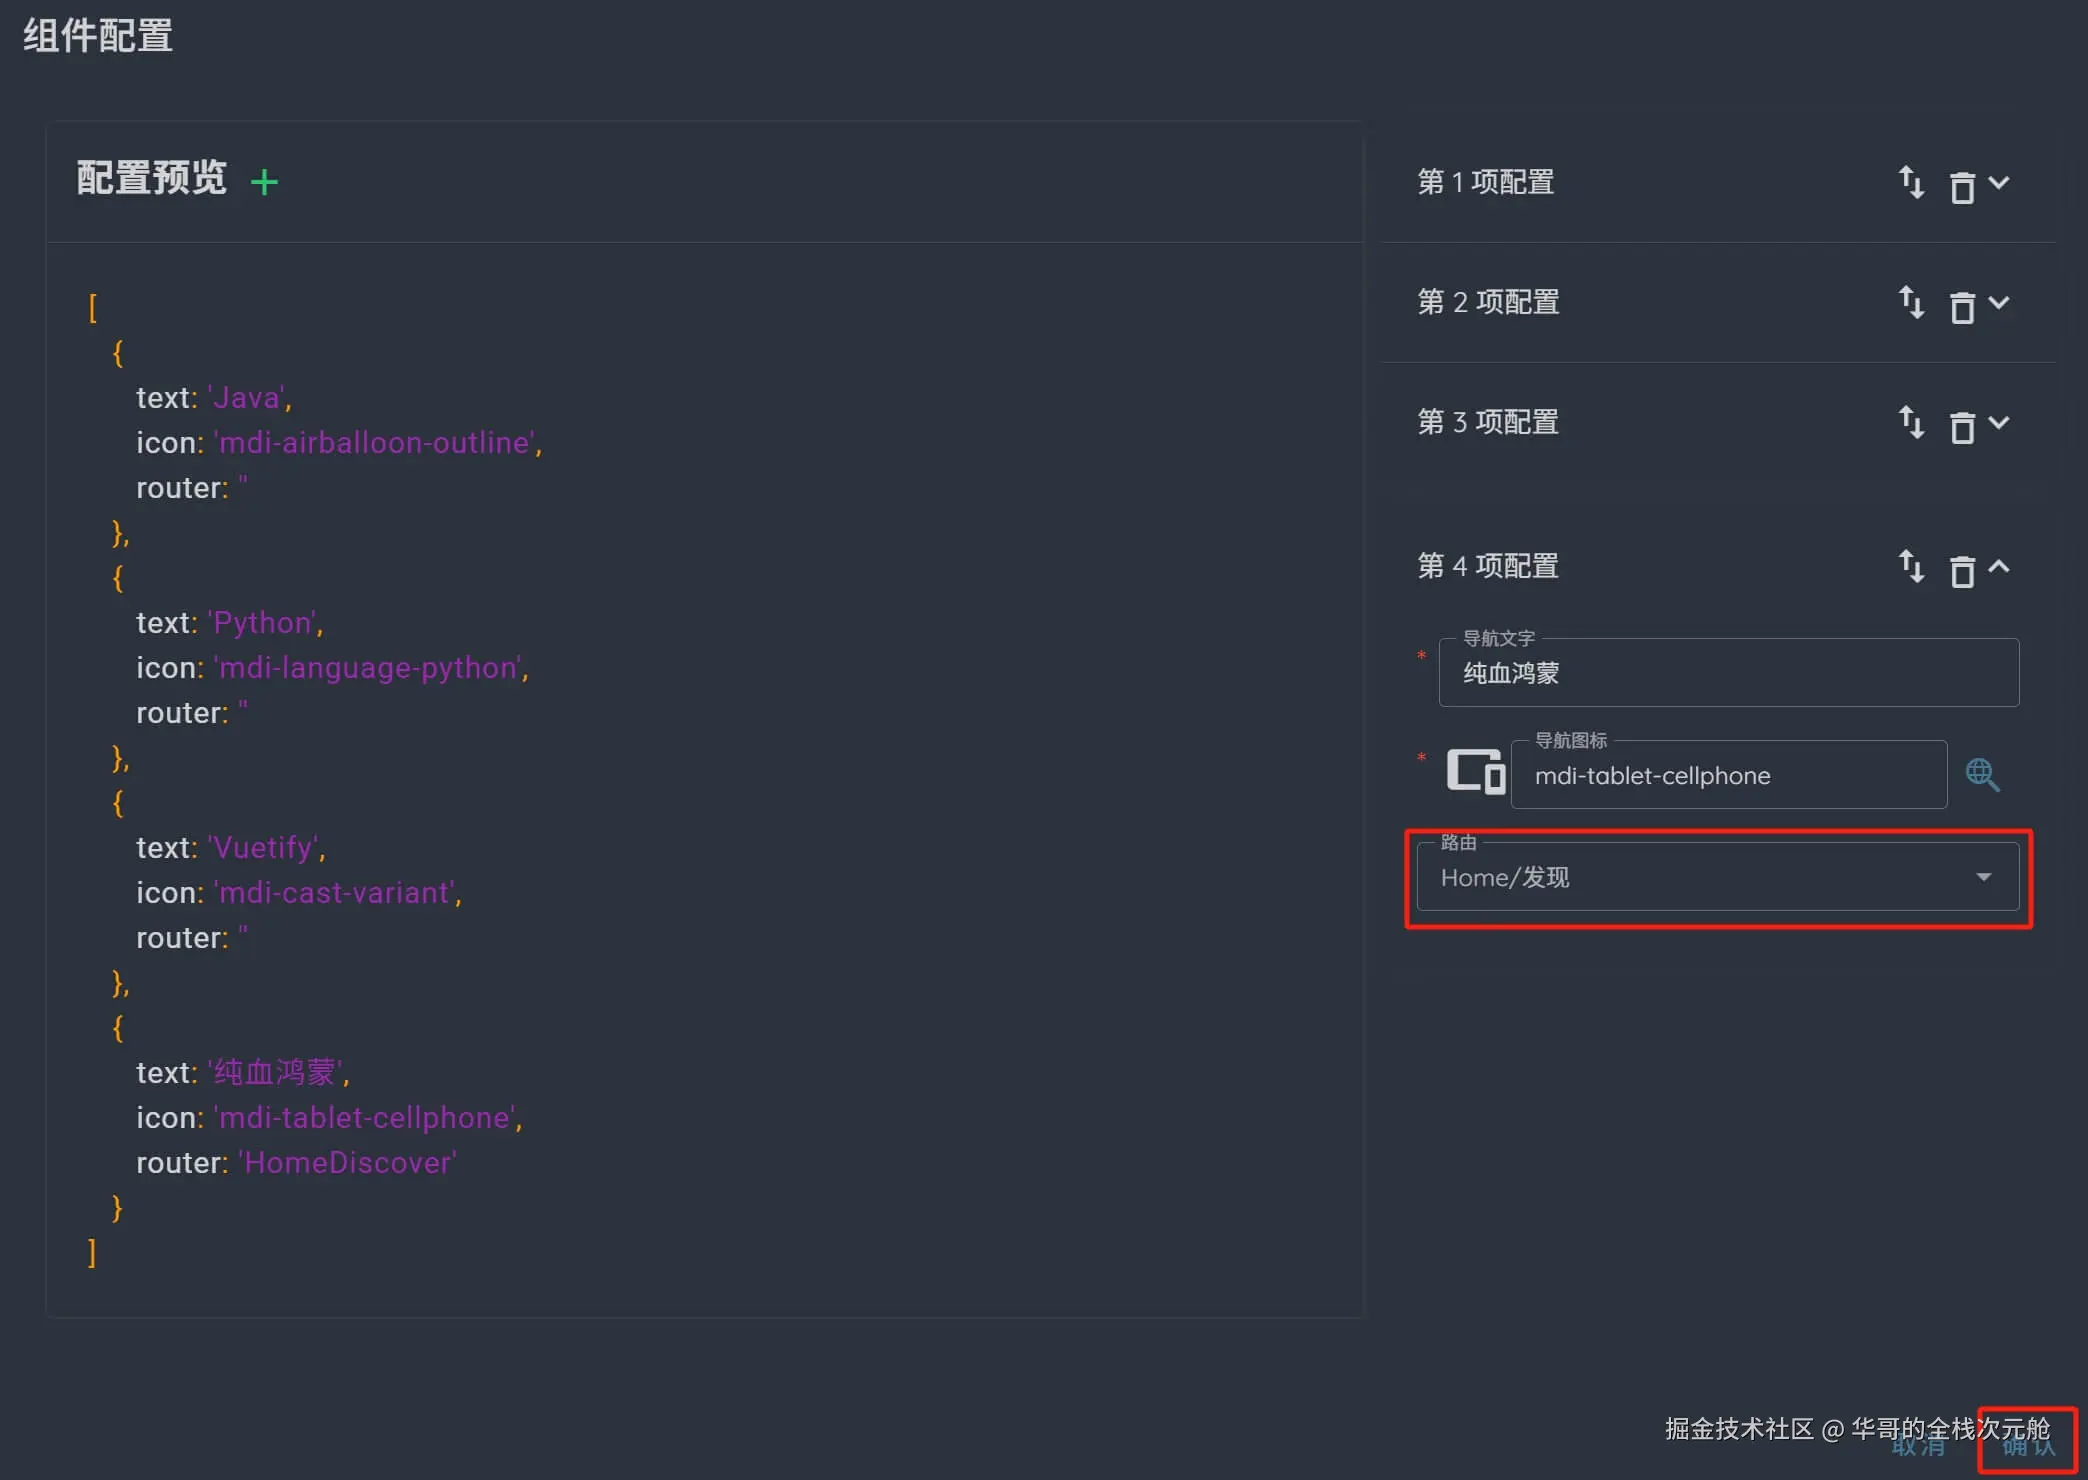Delete the item 2 configuration
2088x1480 pixels.
(x=1962, y=306)
